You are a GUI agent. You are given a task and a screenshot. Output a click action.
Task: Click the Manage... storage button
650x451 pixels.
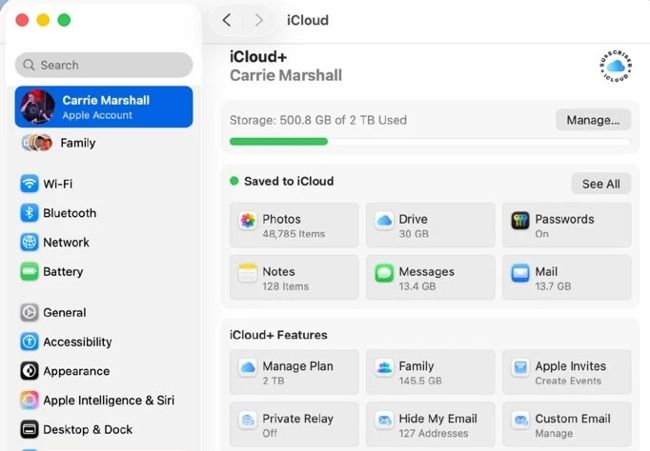pos(593,120)
